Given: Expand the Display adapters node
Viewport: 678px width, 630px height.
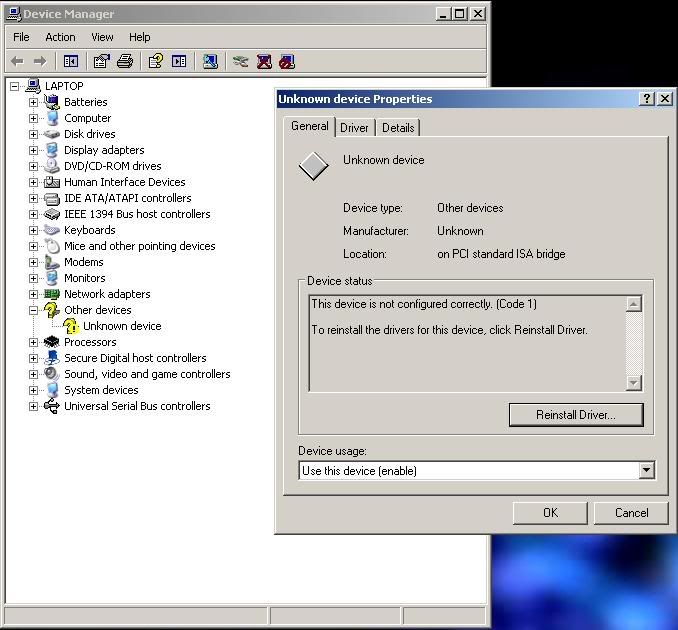Looking at the screenshot, I should (x=33, y=150).
